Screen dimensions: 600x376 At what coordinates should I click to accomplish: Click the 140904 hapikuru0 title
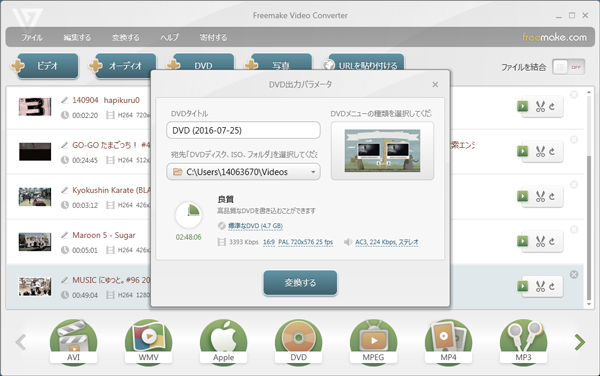pos(106,100)
